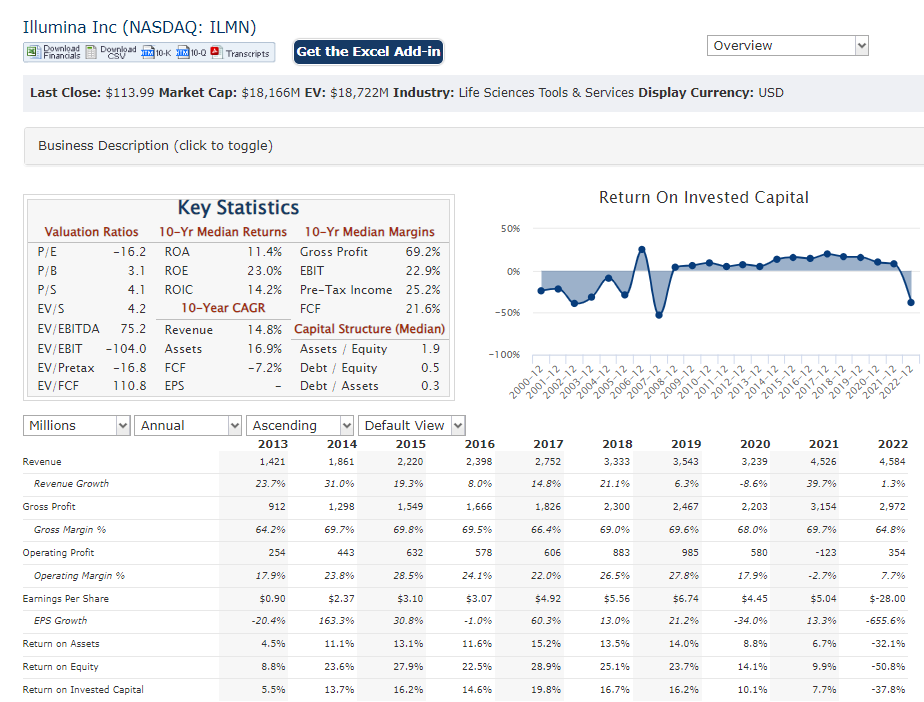Viewport: 924px width, 702px height.
Task: Click the Life Sciences Tools & Services industry
Action: tap(546, 93)
